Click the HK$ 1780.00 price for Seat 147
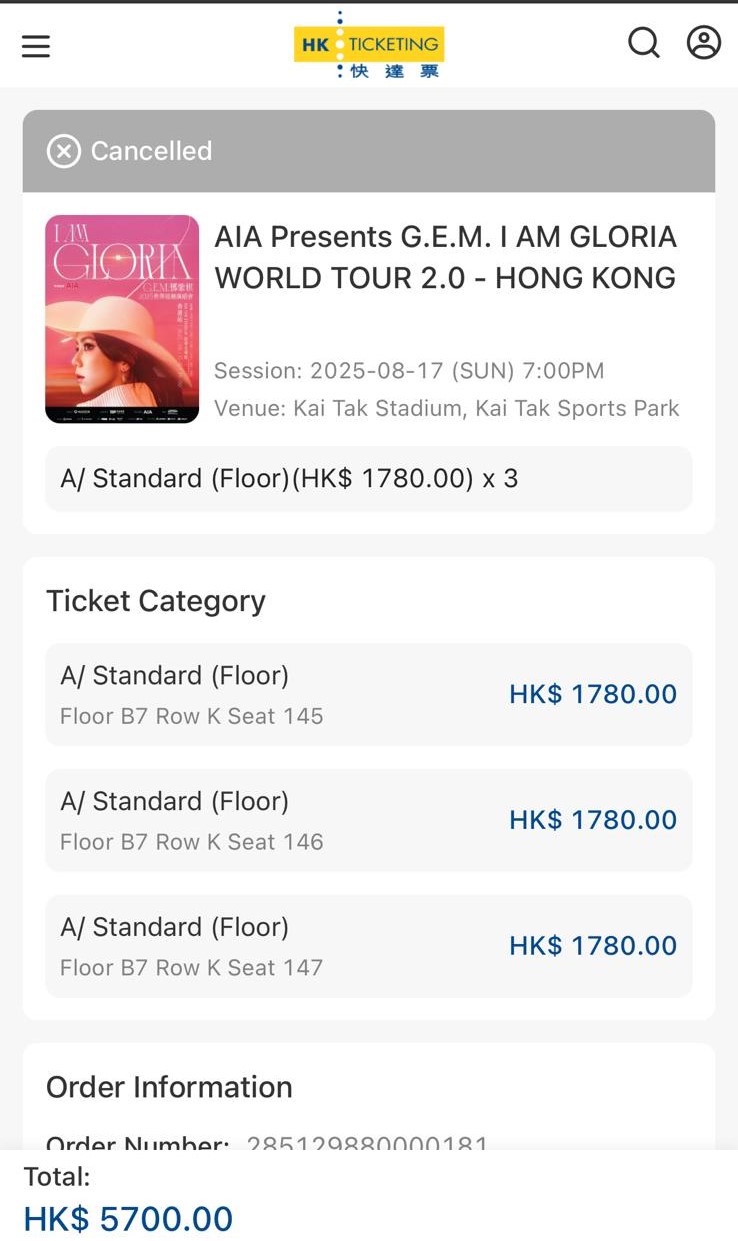 593,945
